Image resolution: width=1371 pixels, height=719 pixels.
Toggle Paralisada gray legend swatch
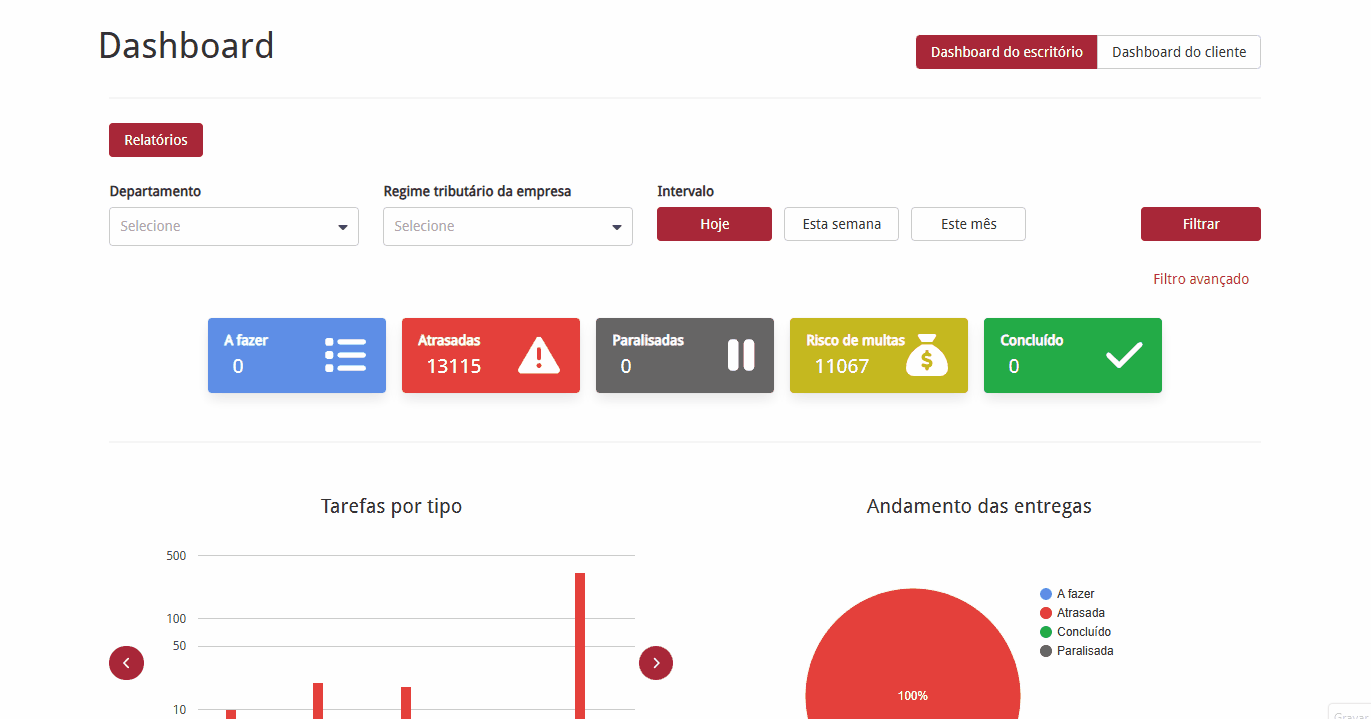tap(1046, 651)
